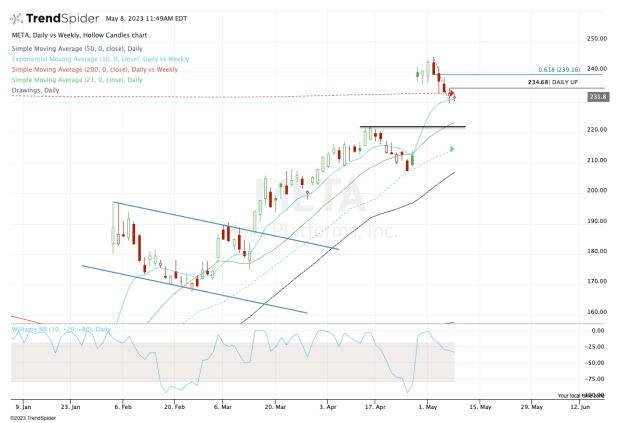Click the 20. Mar date label

pyautogui.click(x=275, y=407)
